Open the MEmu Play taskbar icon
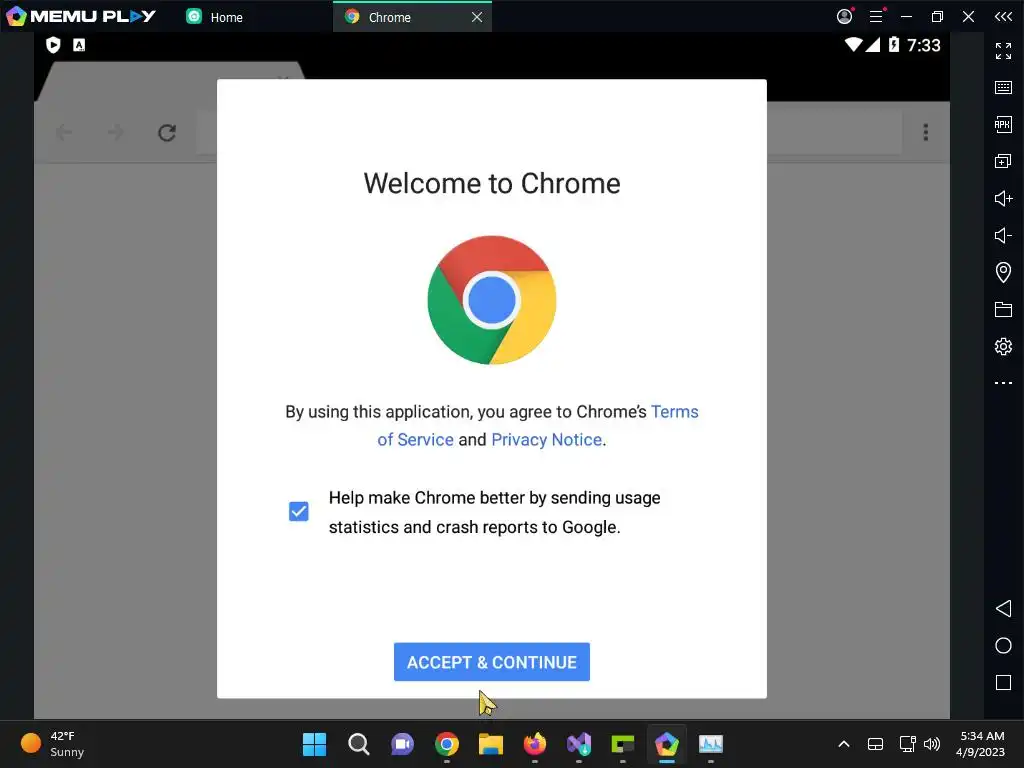 pos(667,744)
